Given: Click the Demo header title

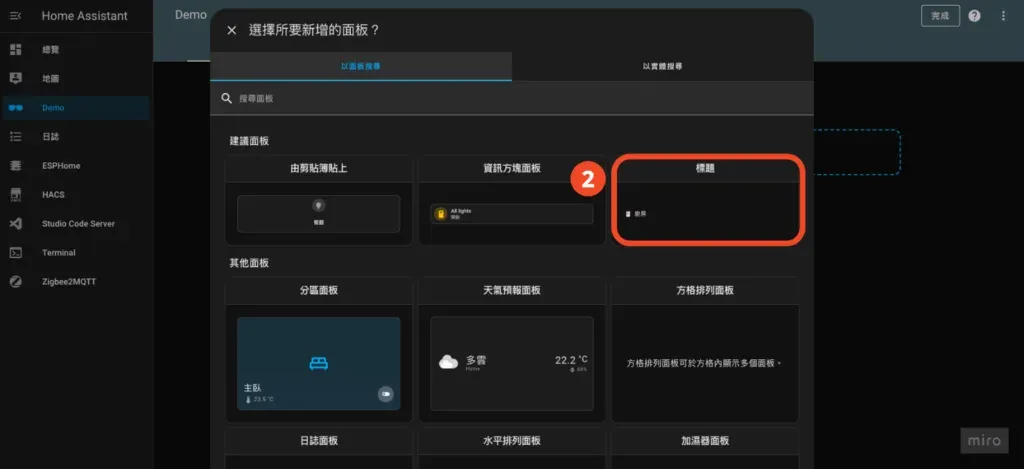Looking at the screenshot, I should pyautogui.click(x=191, y=14).
